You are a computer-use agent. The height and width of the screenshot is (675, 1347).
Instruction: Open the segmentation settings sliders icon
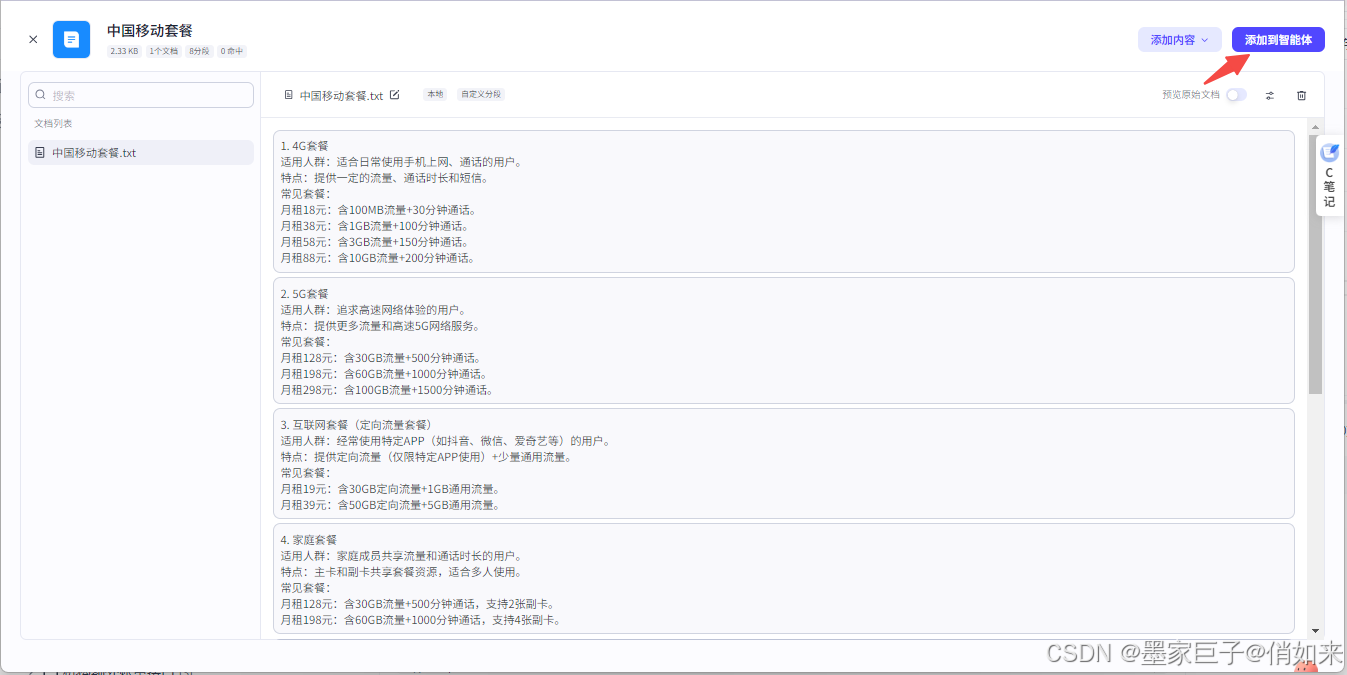1270,95
